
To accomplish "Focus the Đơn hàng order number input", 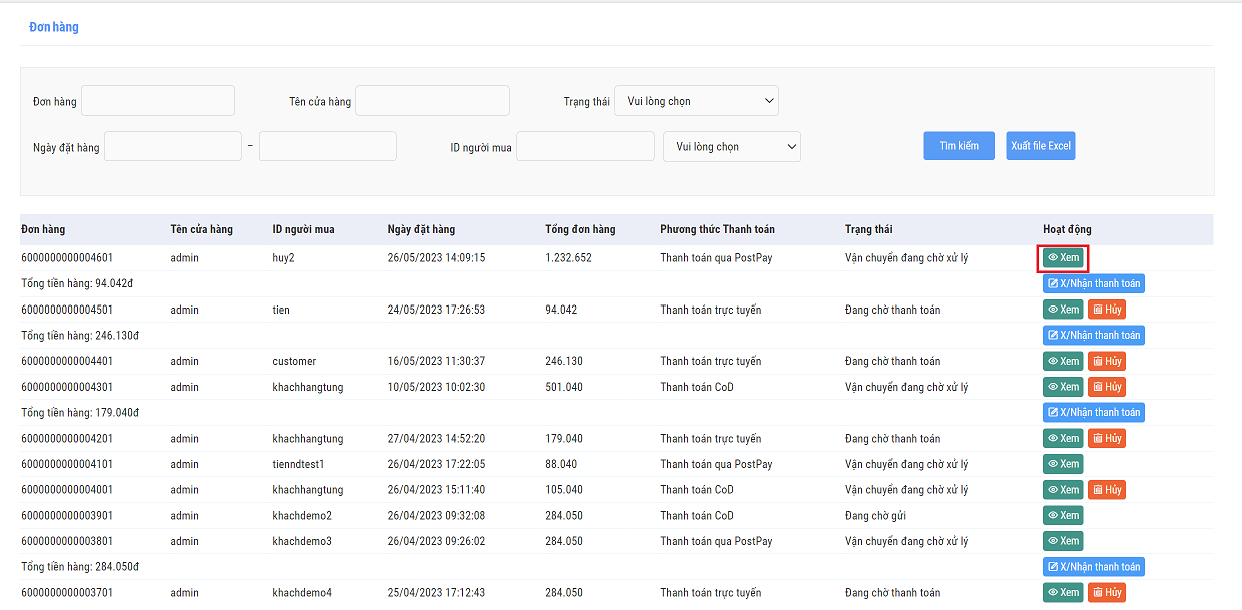I will point(158,101).
